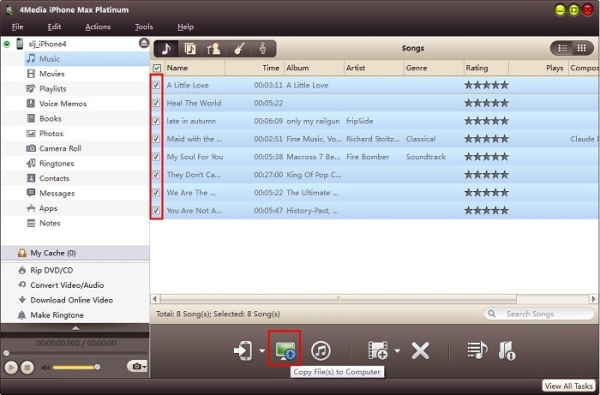Switch to list view mode

pos(562,48)
